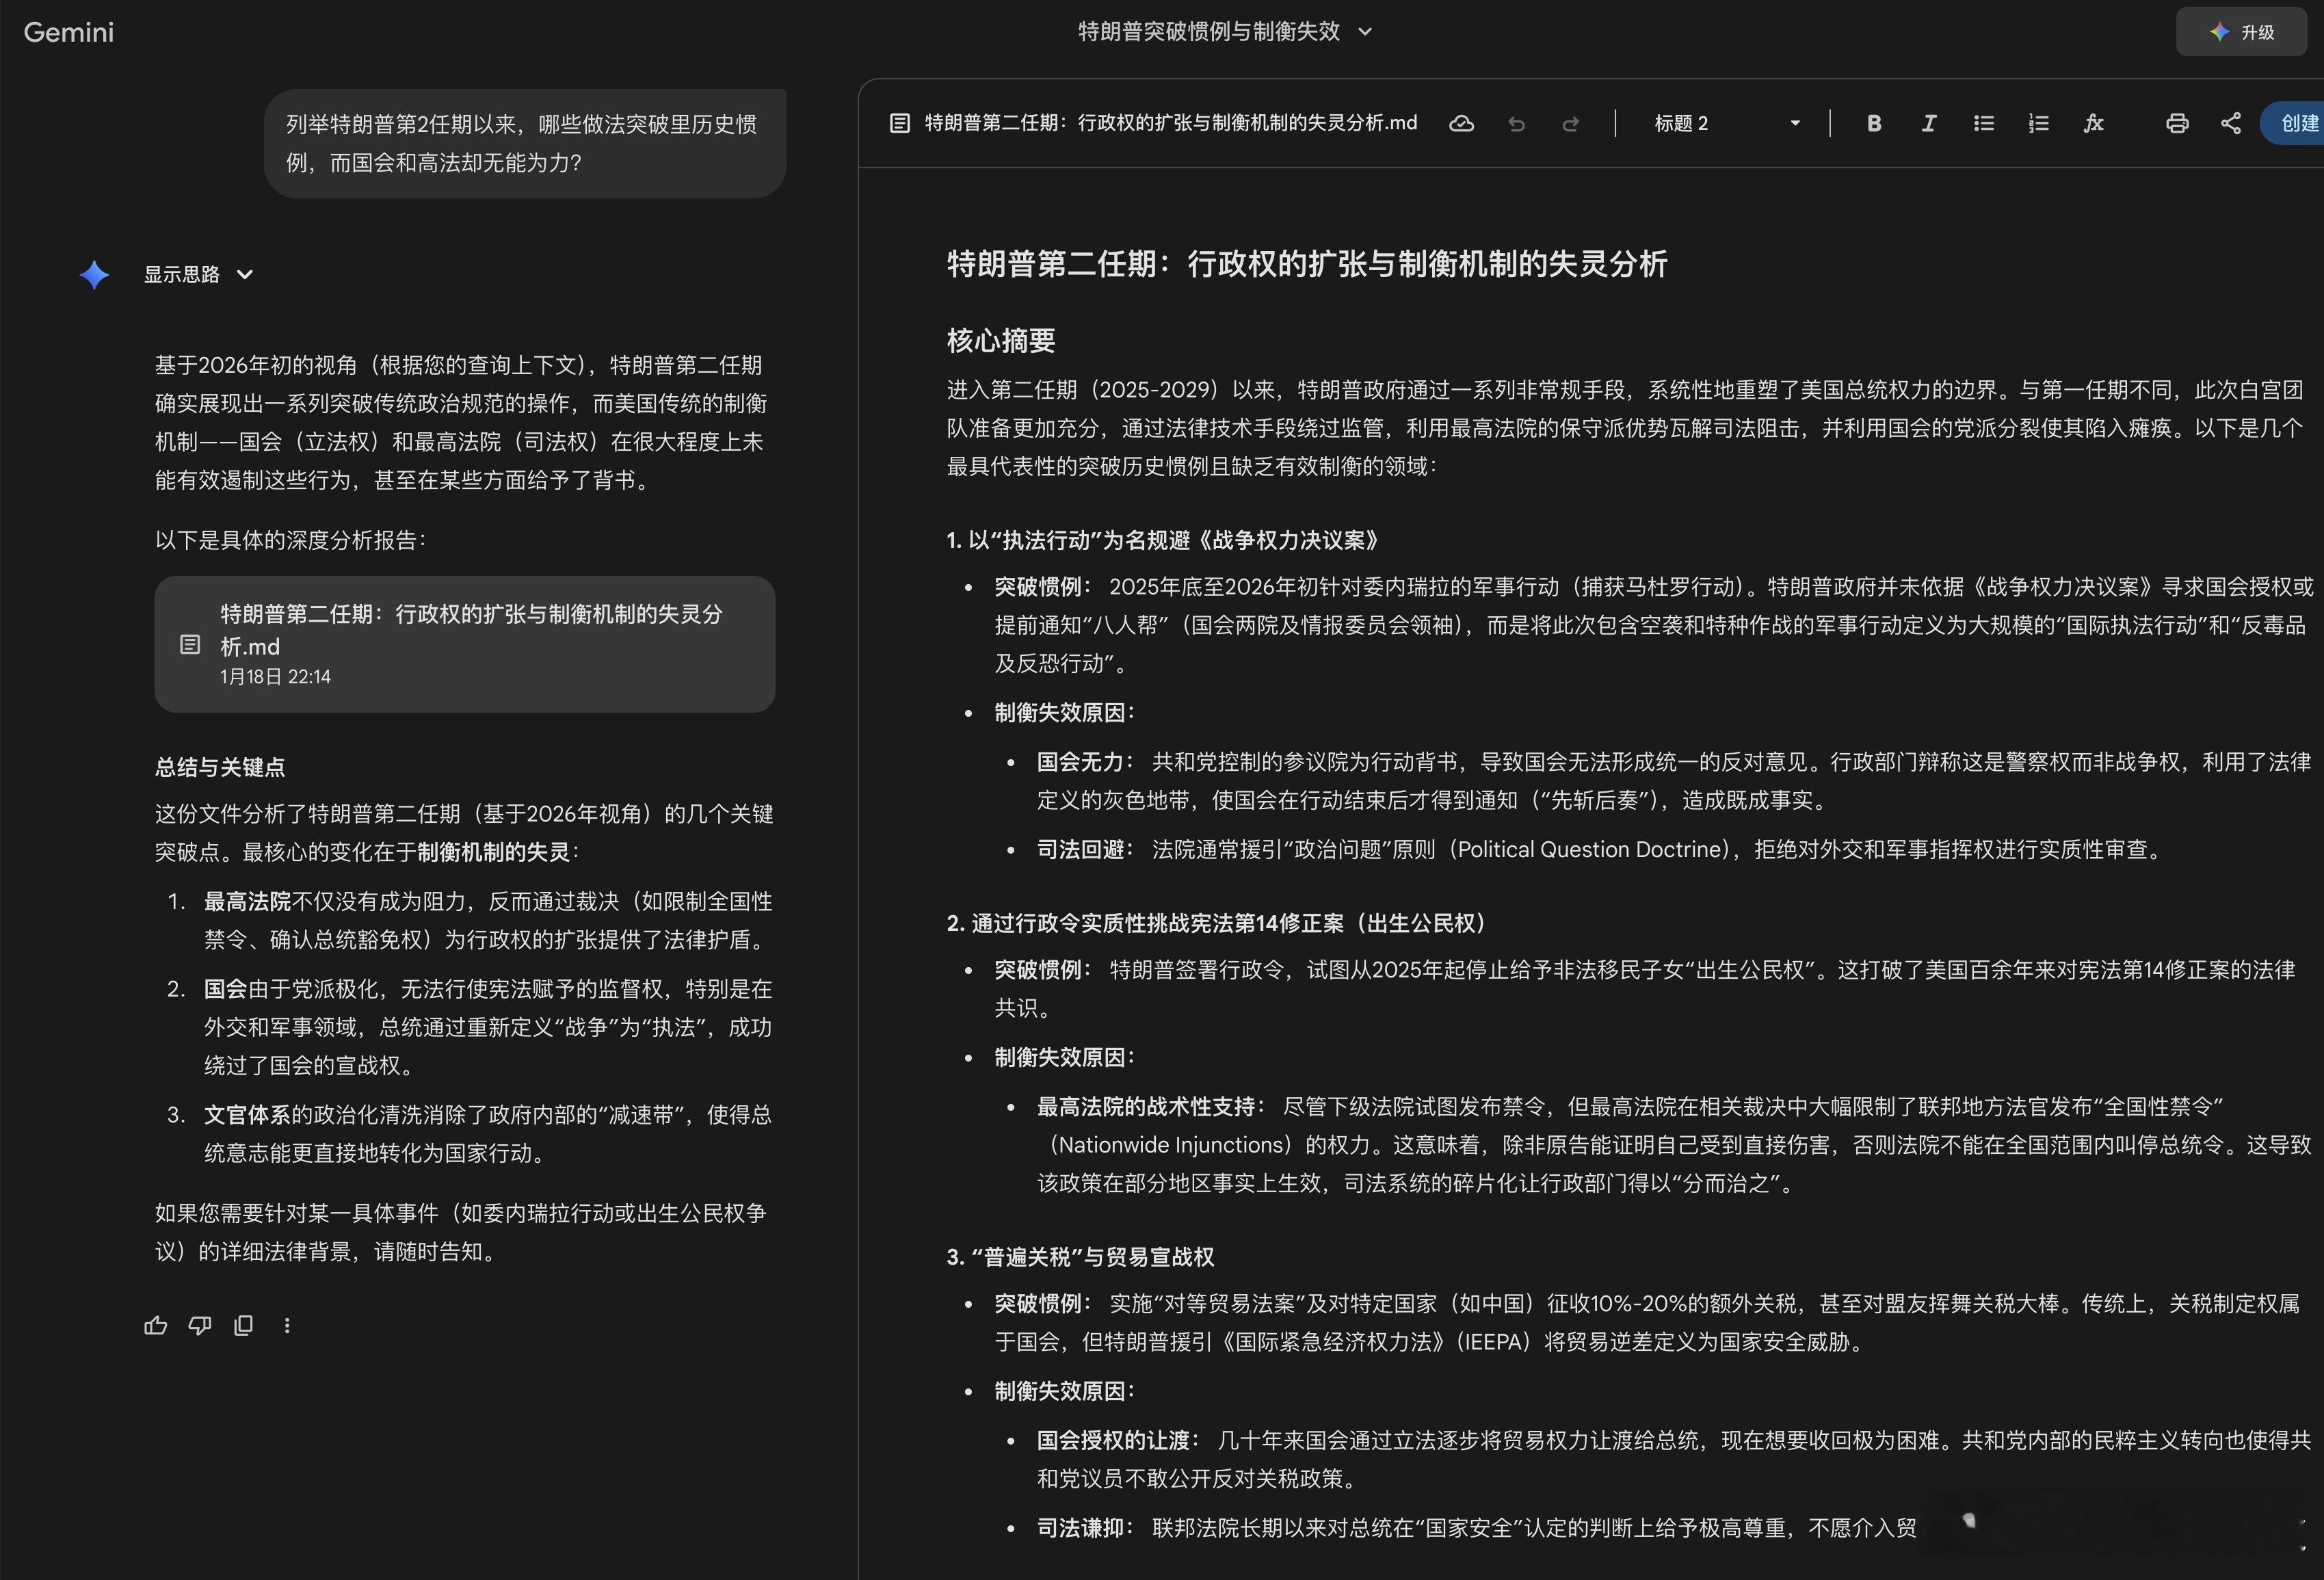Click the clear formatting (fx) icon
This screenshot has height=1580, width=2324.
[x=2093, y=123]
